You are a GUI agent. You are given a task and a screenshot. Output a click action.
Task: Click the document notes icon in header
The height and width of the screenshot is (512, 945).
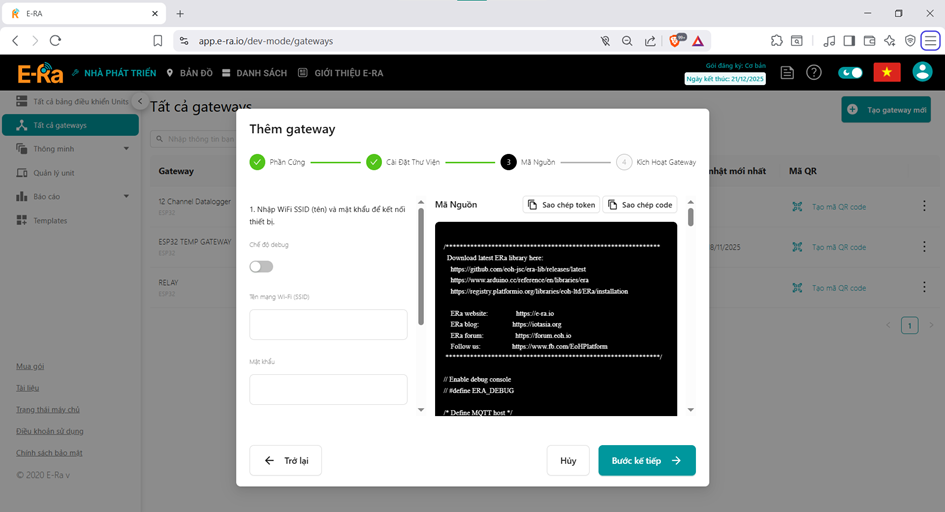point(787,72)
